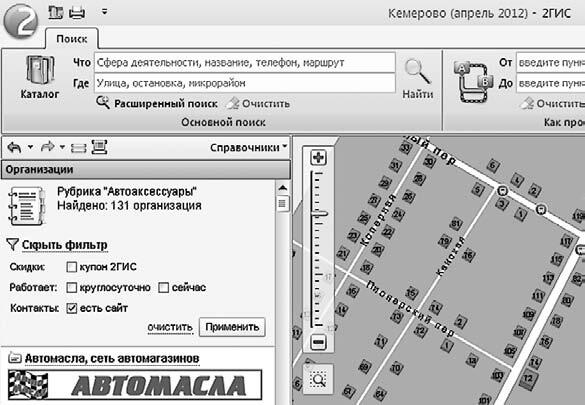The image size is (585, 405).
Task: Click the Найти magnifier search icon
Action: coord(417,72)
